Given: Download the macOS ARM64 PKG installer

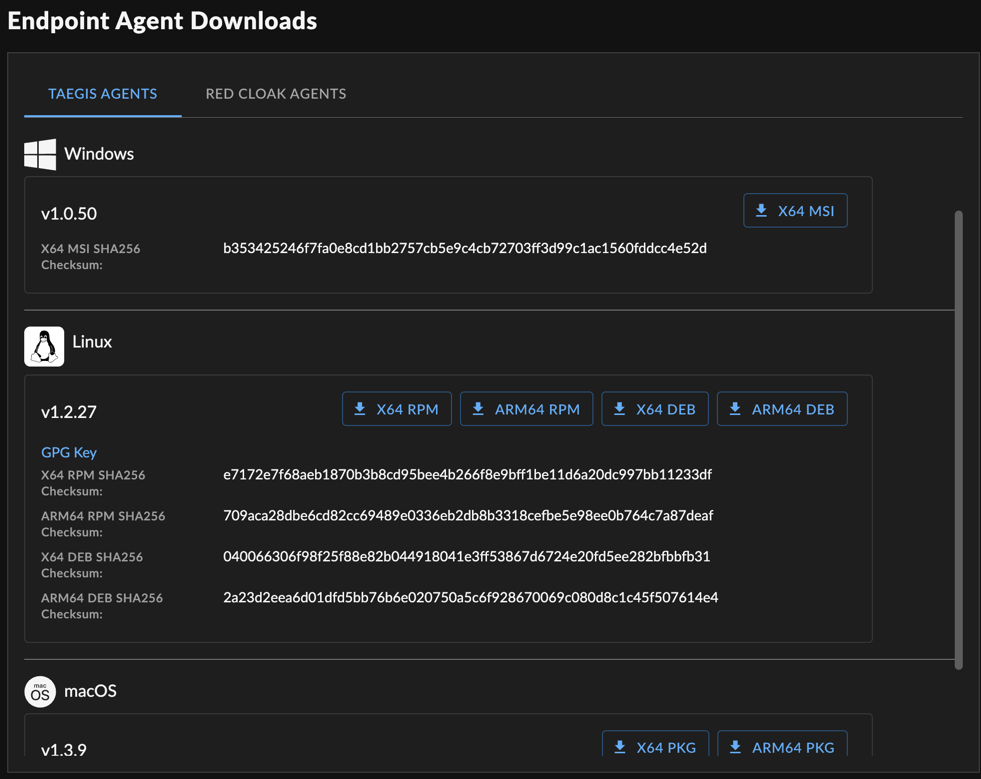Looking at the screenshot, I should pos(783,745).
